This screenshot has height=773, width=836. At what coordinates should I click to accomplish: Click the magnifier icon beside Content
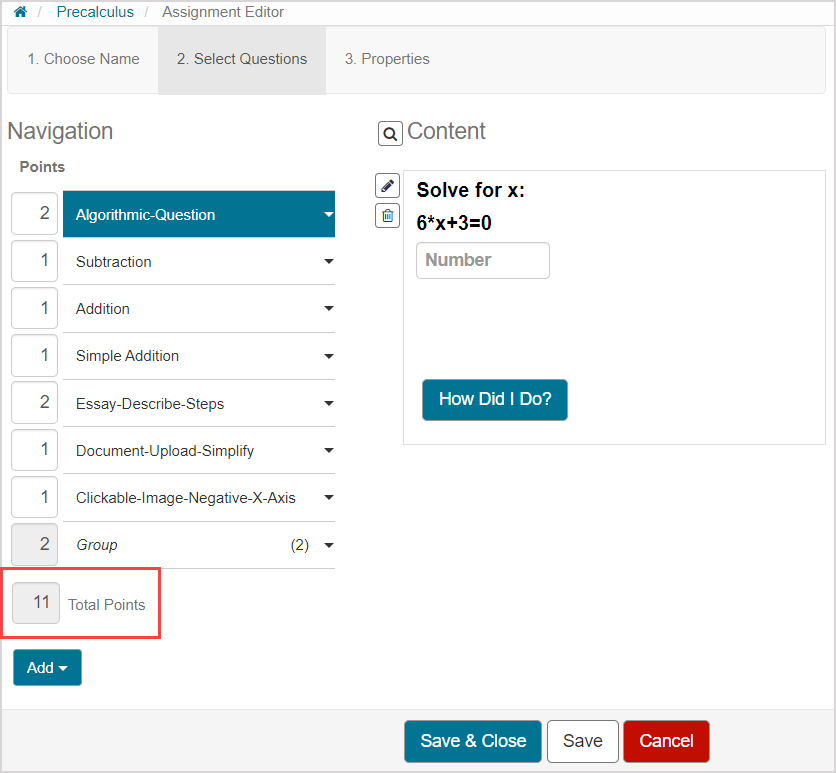point(390,133)
